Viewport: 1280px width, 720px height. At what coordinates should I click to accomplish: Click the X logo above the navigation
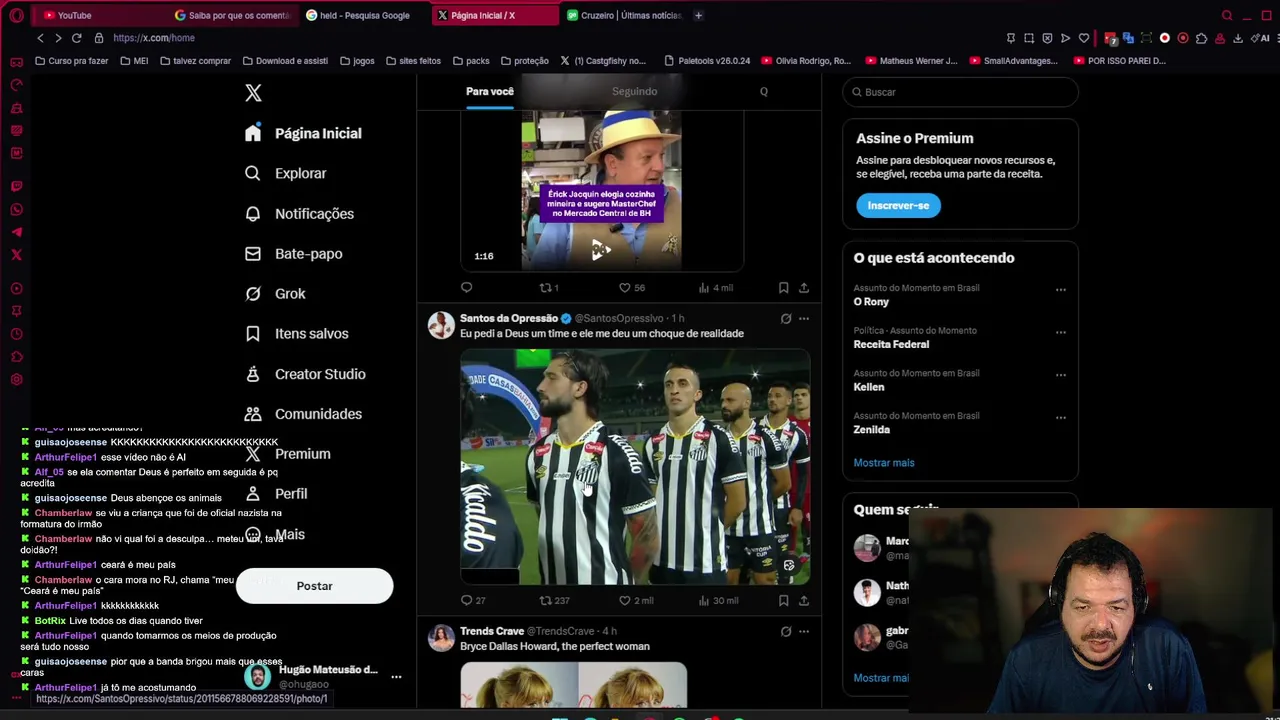pos(253,93)
